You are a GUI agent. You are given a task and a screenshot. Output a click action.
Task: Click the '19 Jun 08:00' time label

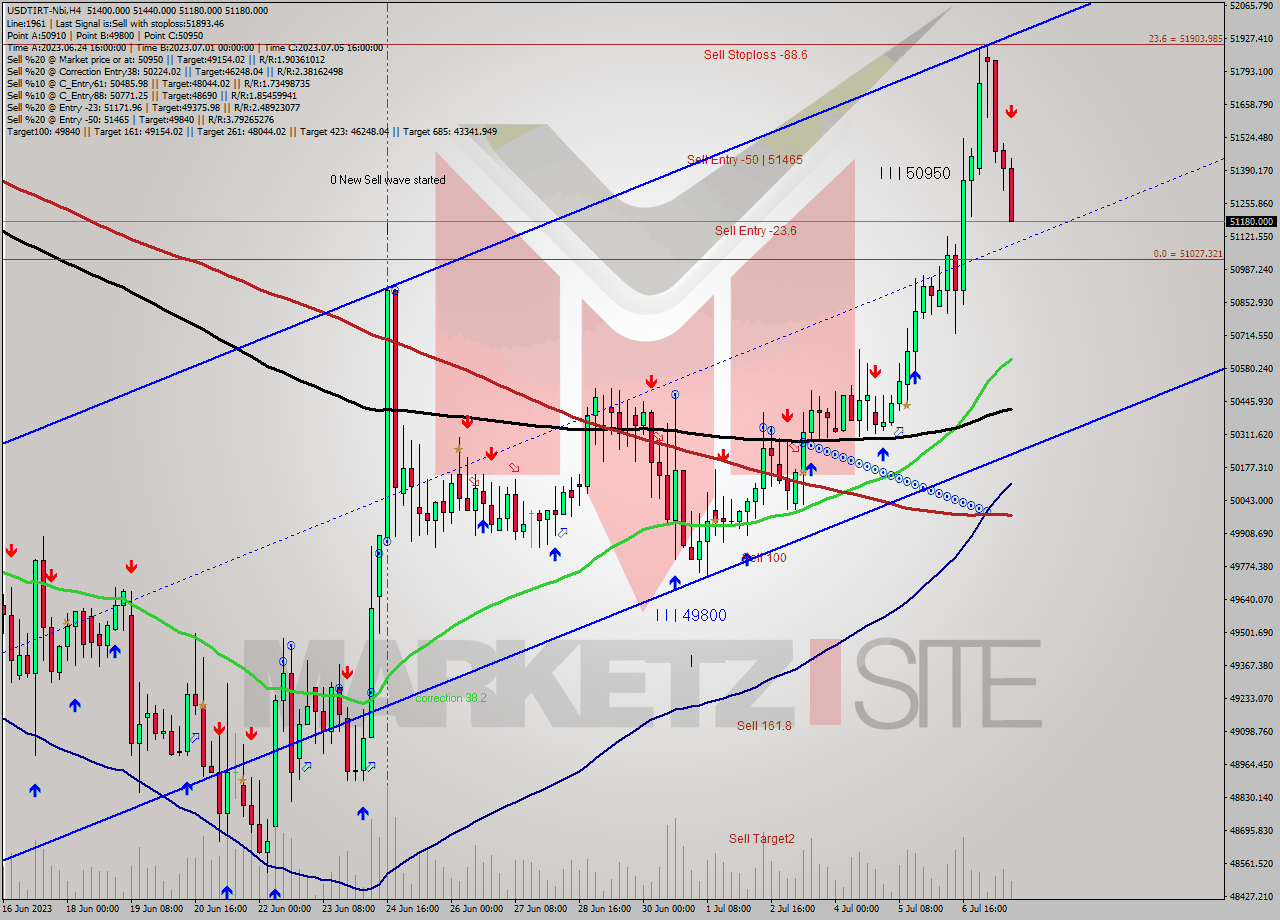154,909
